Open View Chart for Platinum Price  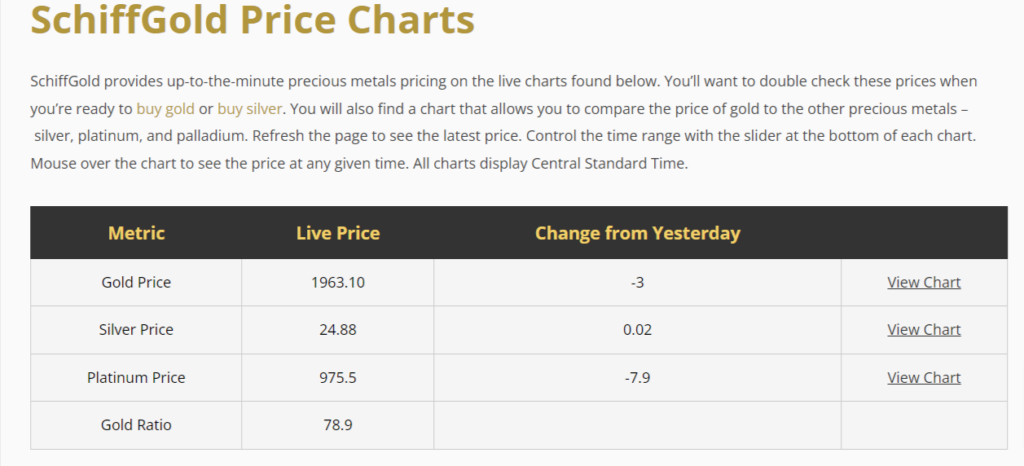click(923, 377)
